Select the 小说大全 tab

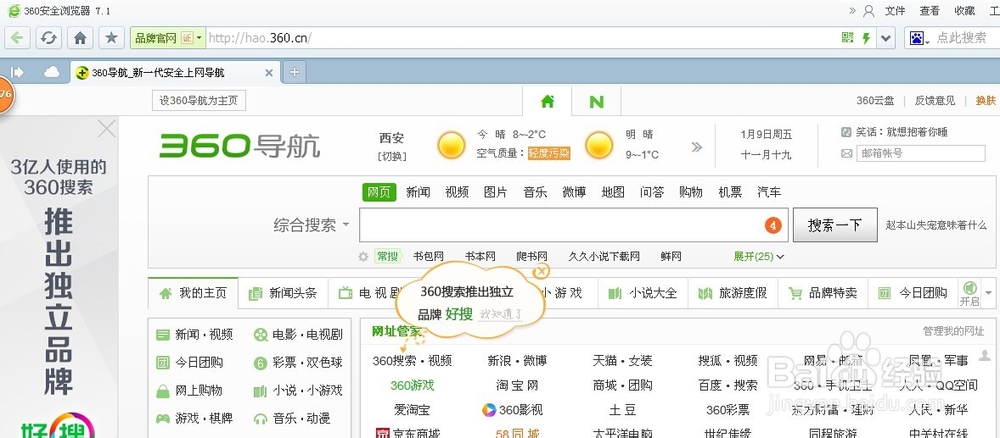click(x=643, y=293)
